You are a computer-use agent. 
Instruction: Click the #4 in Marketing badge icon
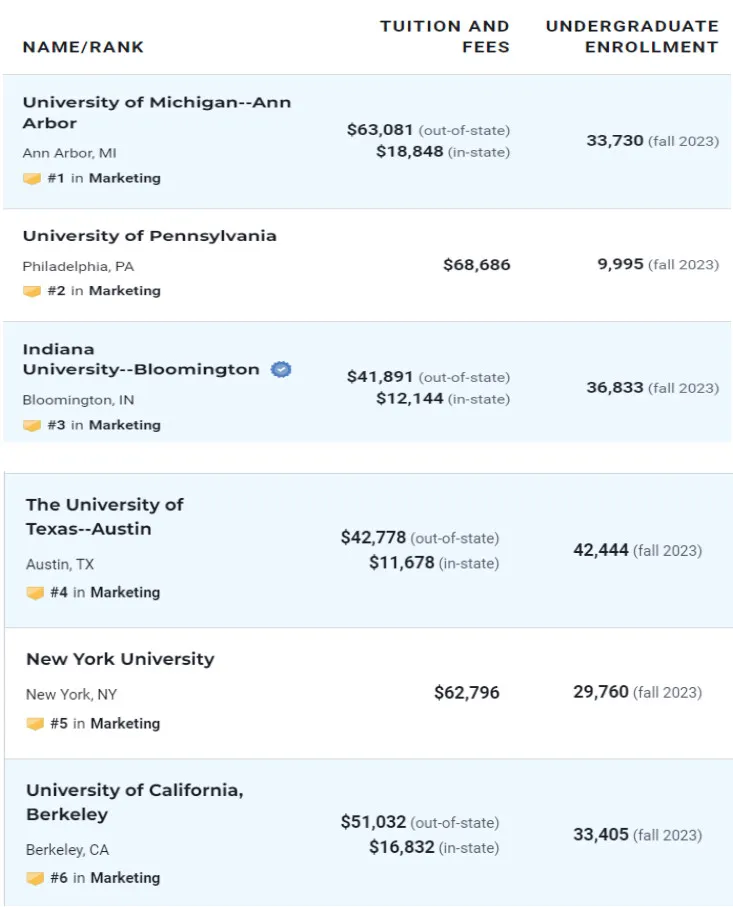(35, 593)
